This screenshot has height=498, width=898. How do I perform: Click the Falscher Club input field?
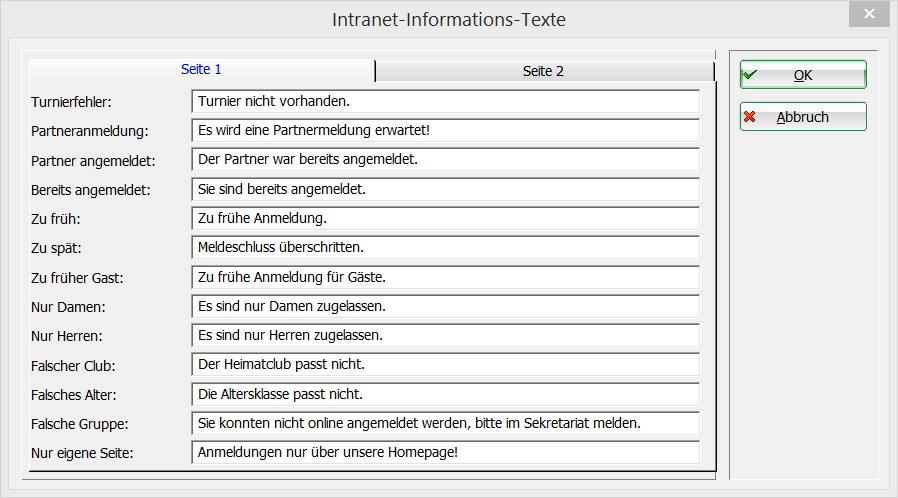(445, 364)
